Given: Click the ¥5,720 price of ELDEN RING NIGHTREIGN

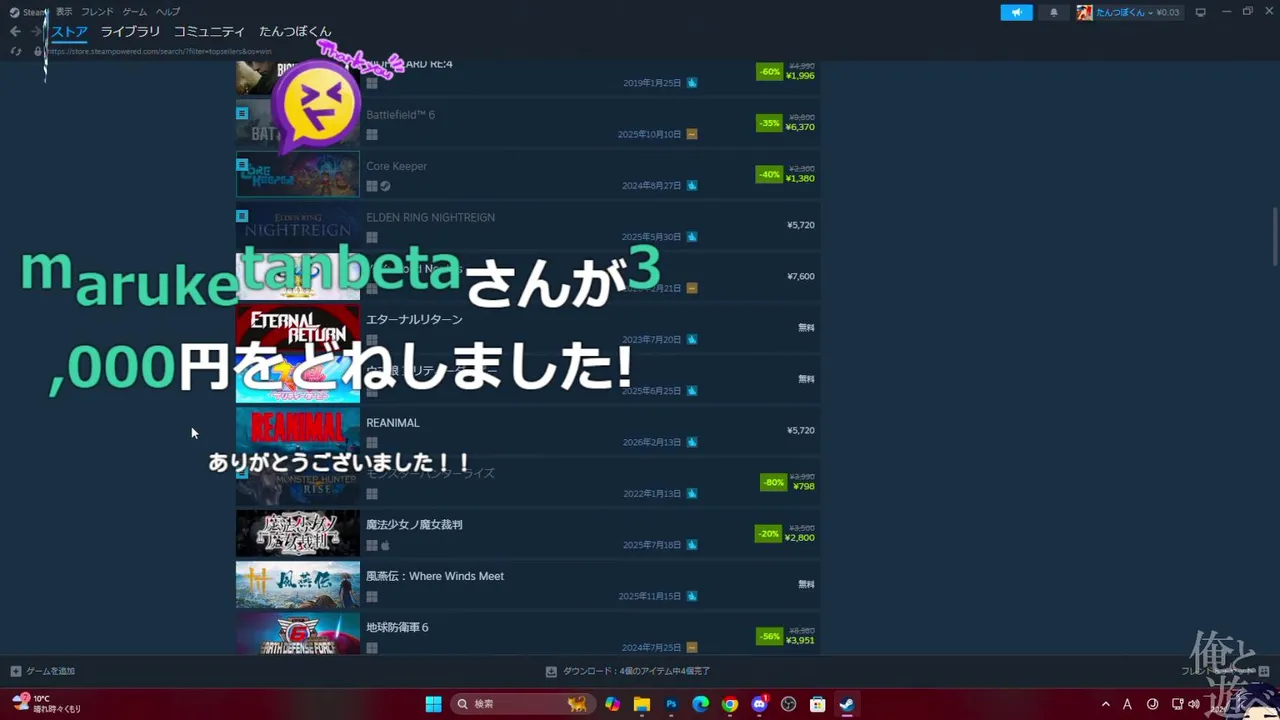Looking at the screenshot, I should pos(801,225).
